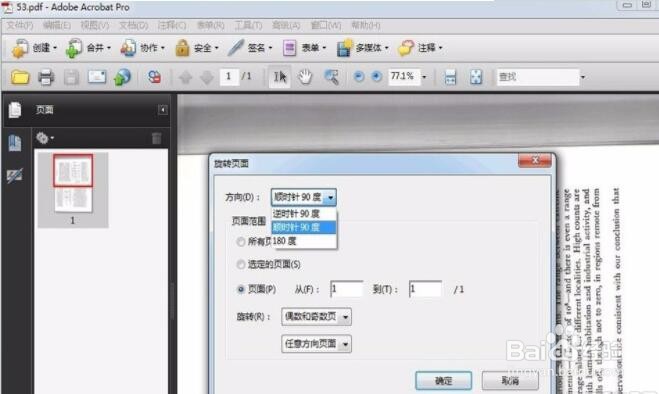659x394 pixels.
Task: Open the 安全 (Secure) lock menu
Action: pos(197,48)
